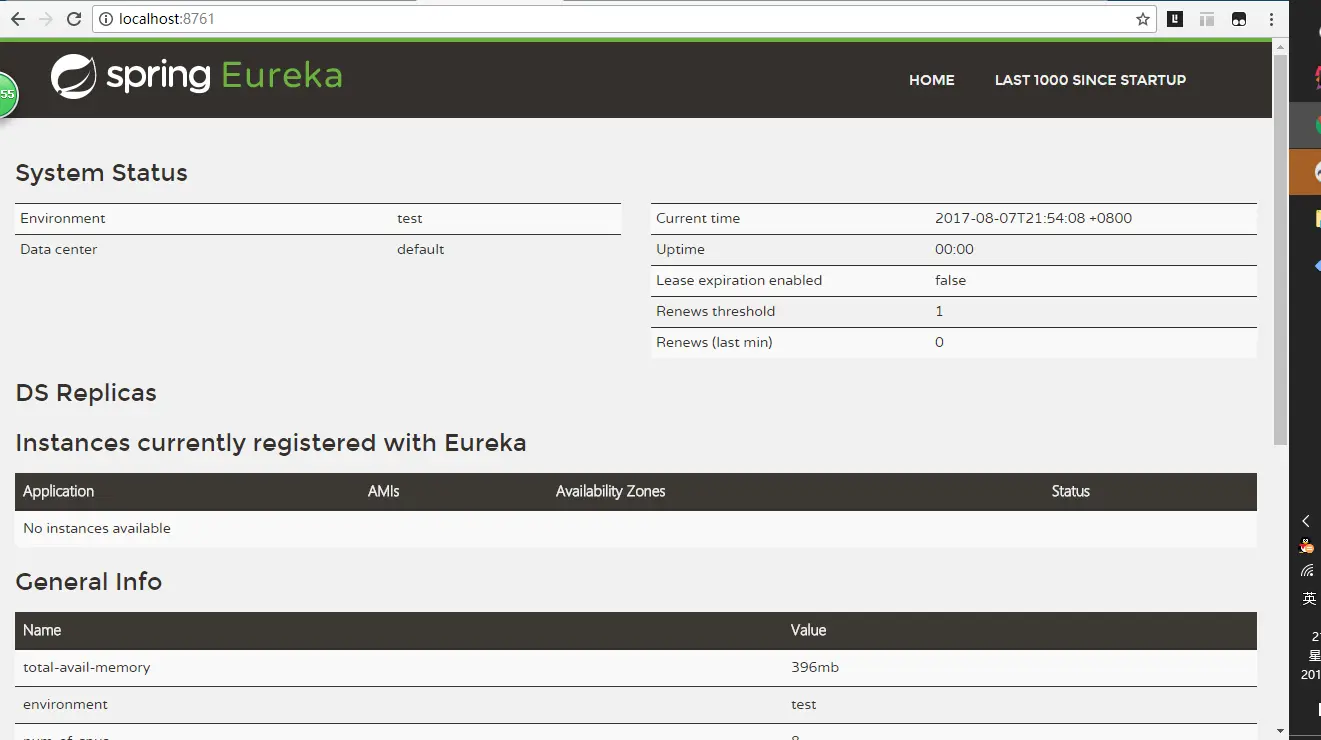Image resolution: width=1321 pixels, height=740 pixels.
Task: Click the General Info heading
Action: [x=89, y=582]
